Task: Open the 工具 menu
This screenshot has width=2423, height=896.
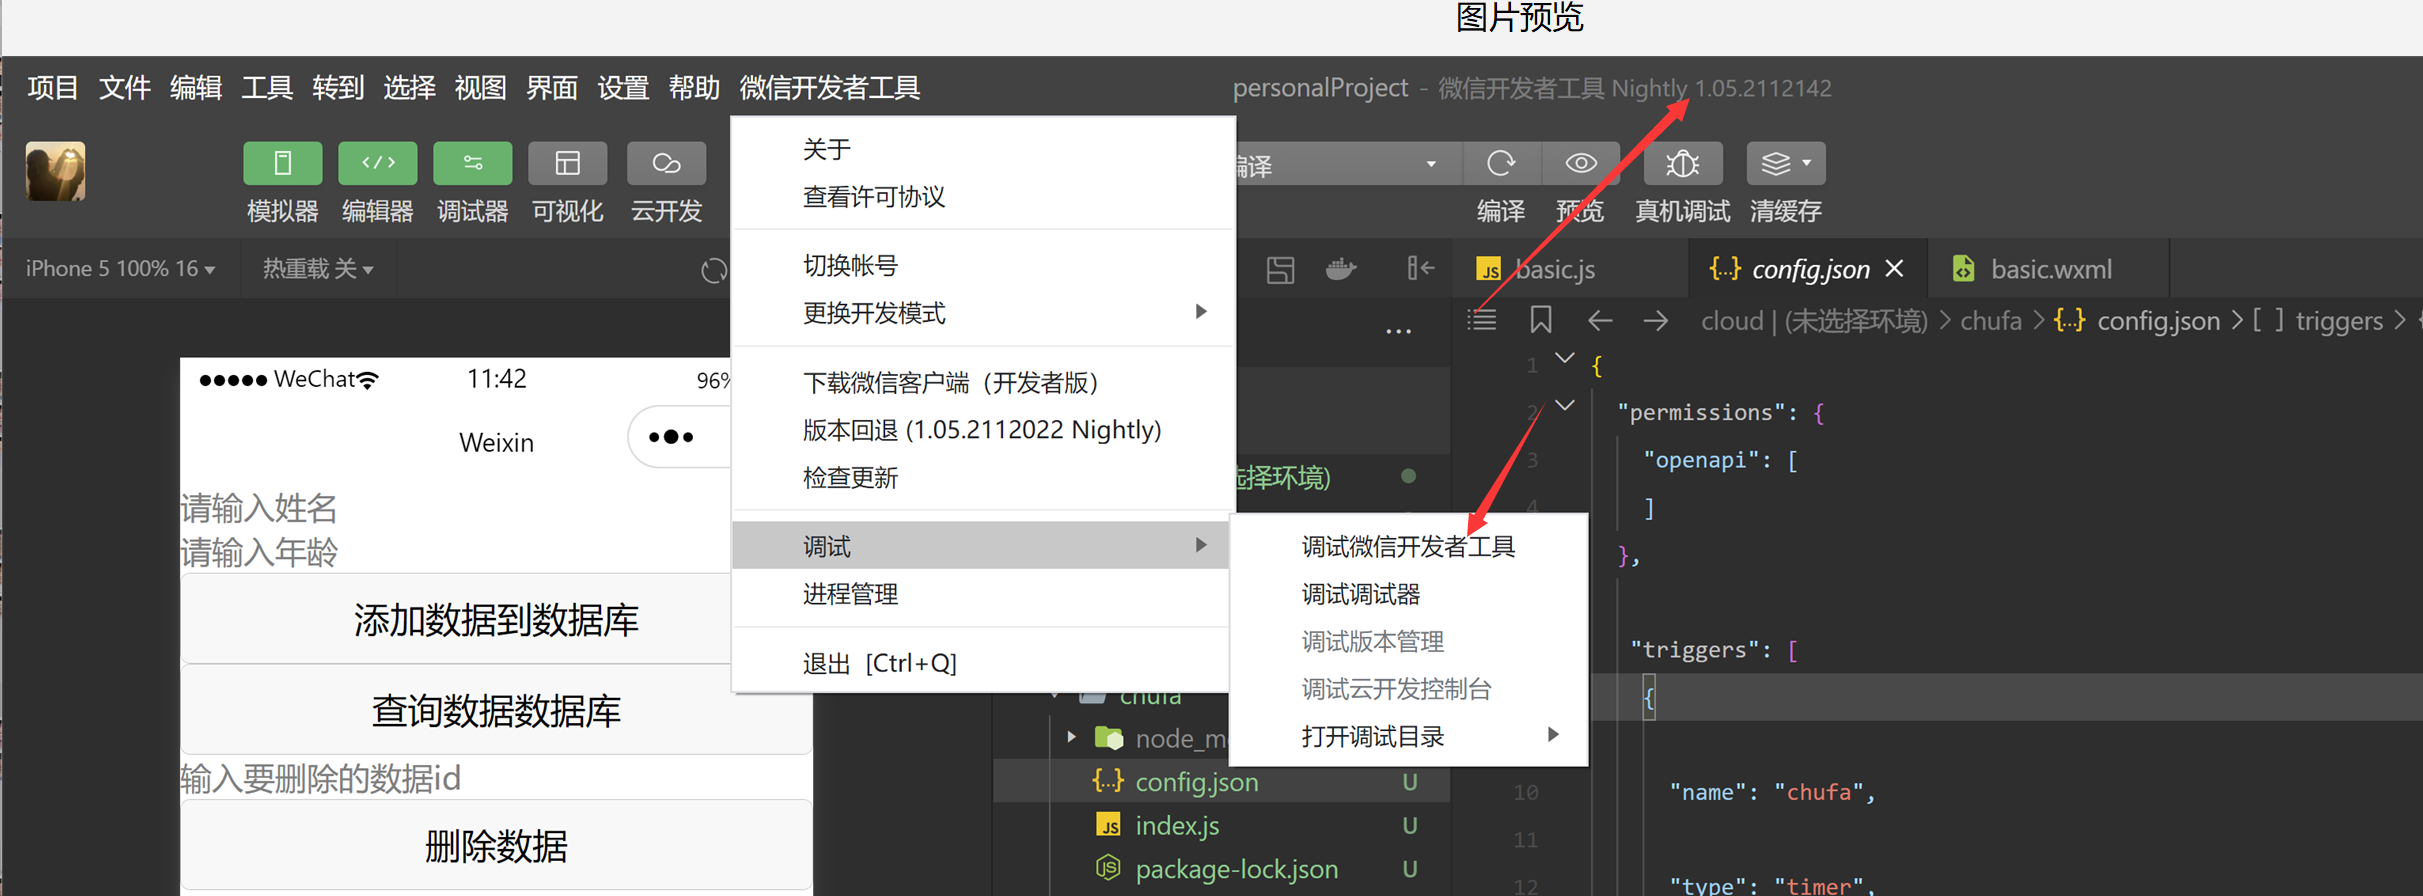Action: tap(267, 88)
